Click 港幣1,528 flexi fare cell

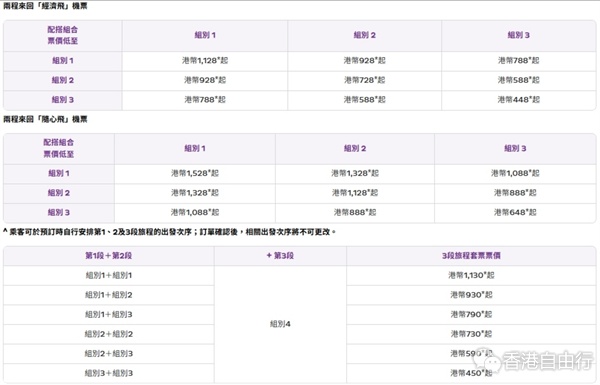(195, 173)
